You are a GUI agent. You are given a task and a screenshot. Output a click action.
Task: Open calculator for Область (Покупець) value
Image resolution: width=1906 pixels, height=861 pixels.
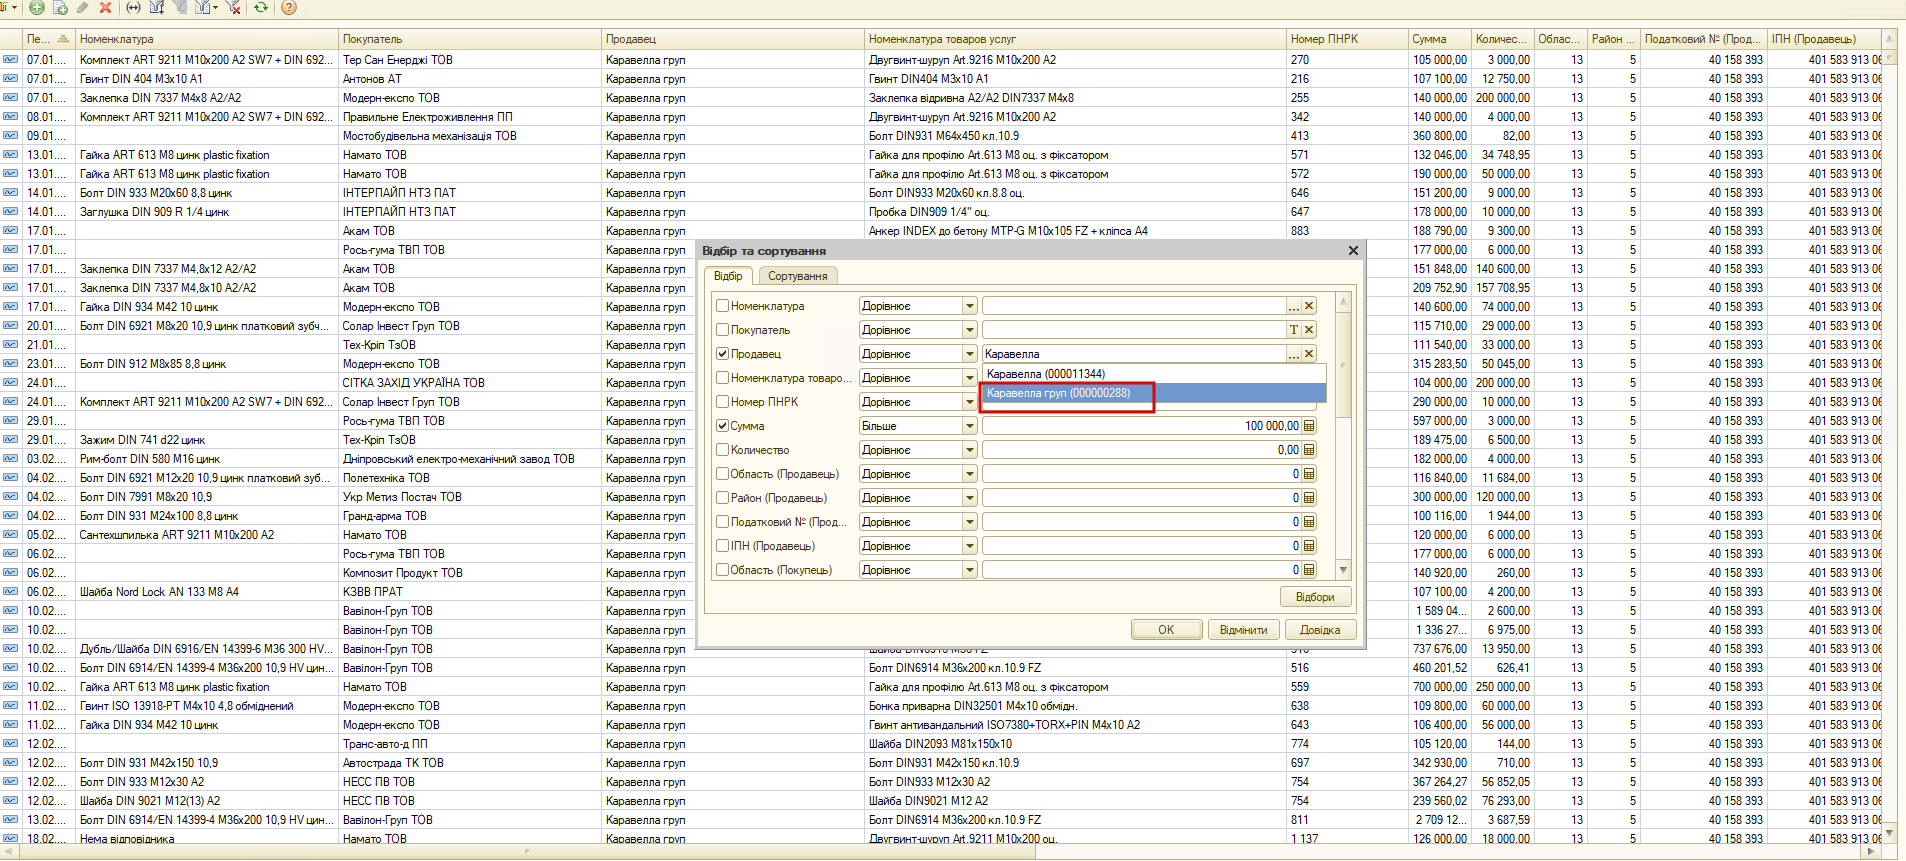(1309, 570)
